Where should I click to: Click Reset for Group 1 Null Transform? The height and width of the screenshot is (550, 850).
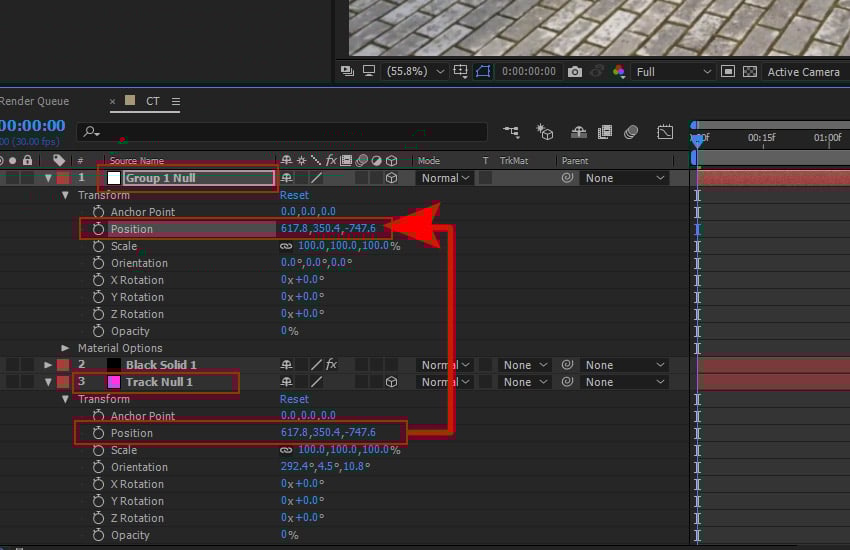[x=294, y=195]
